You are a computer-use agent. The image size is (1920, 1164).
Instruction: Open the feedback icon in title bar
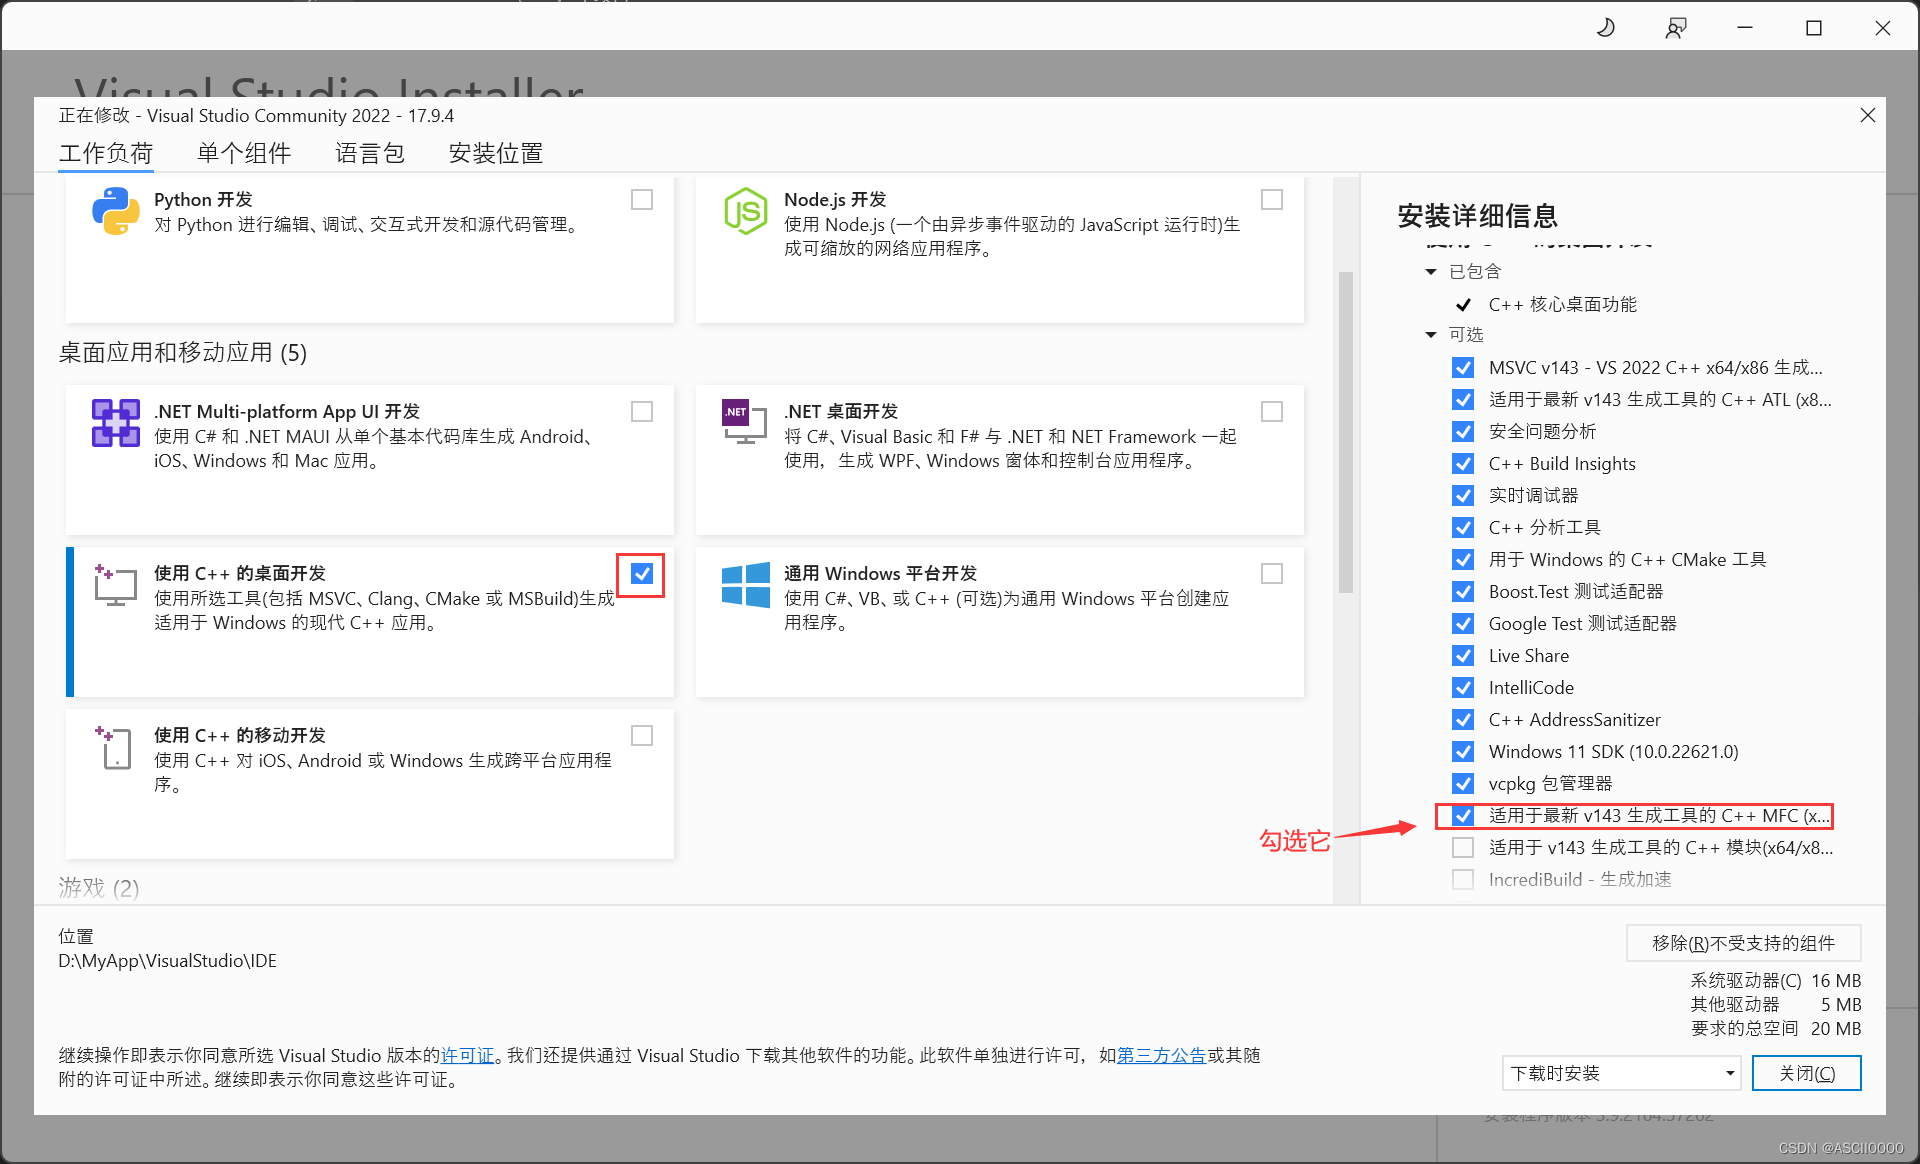[x=1676, y=28]
